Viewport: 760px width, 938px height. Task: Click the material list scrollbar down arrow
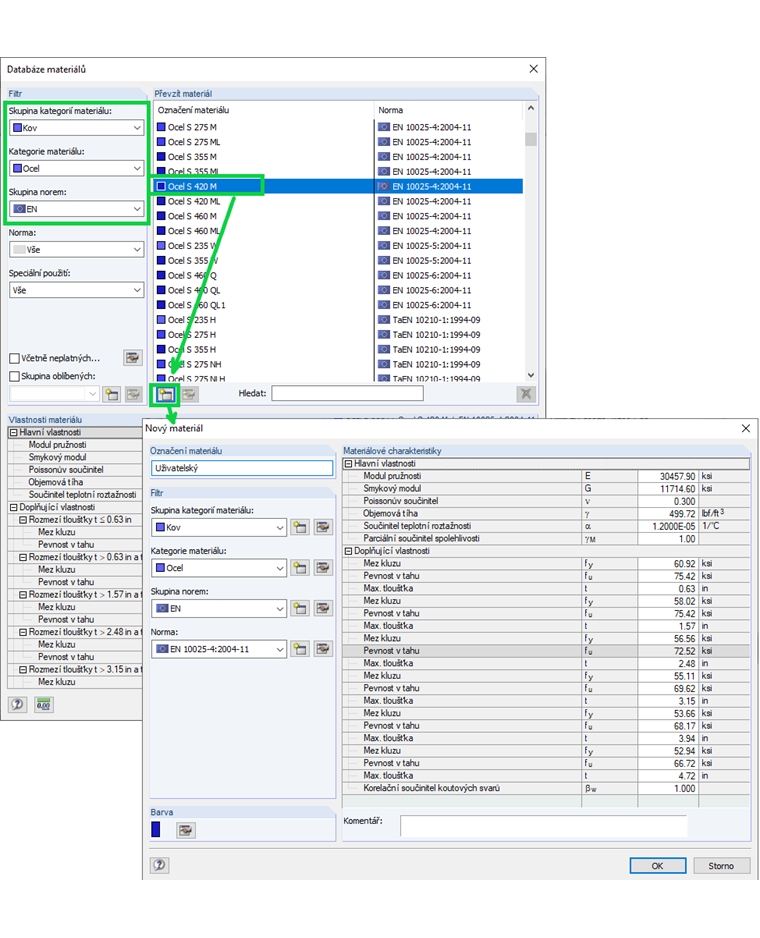coord(531,375)
